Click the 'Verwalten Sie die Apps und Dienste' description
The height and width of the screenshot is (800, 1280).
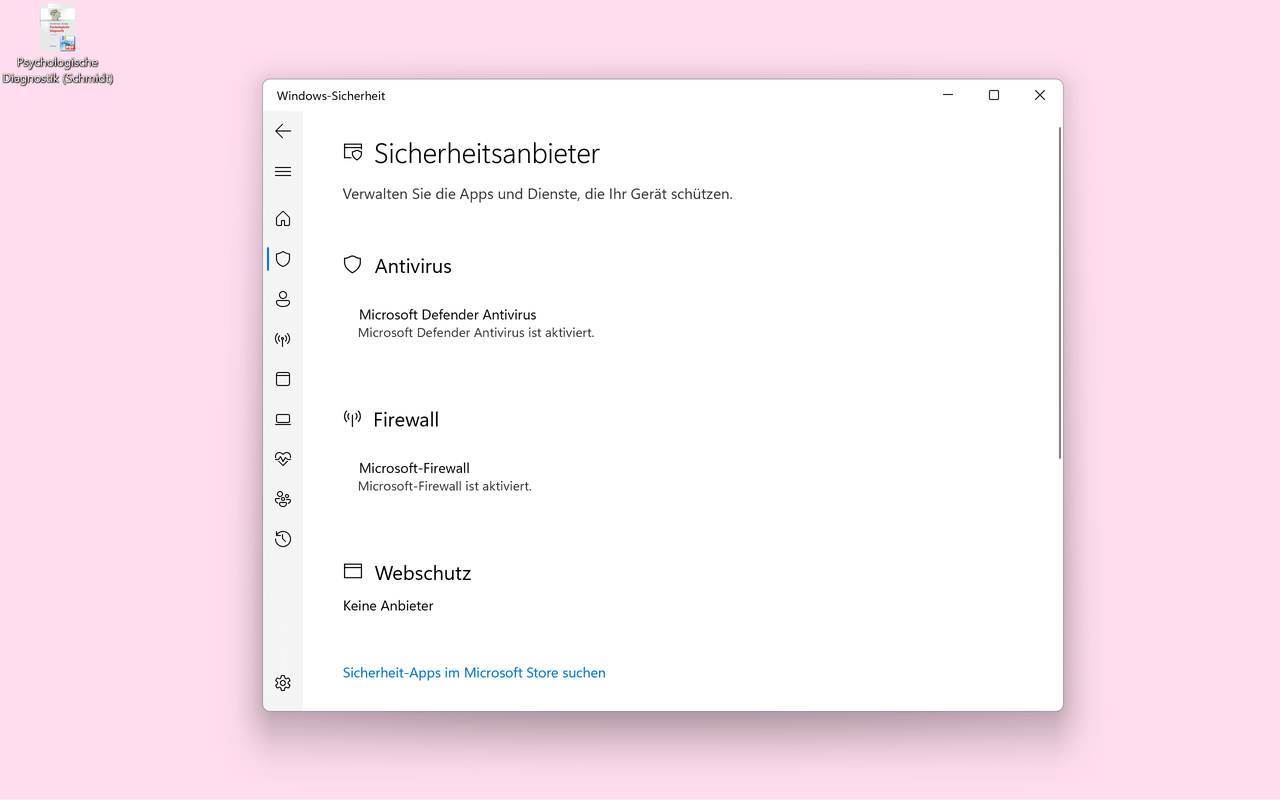pyautogui.click(x=538, y=194)
